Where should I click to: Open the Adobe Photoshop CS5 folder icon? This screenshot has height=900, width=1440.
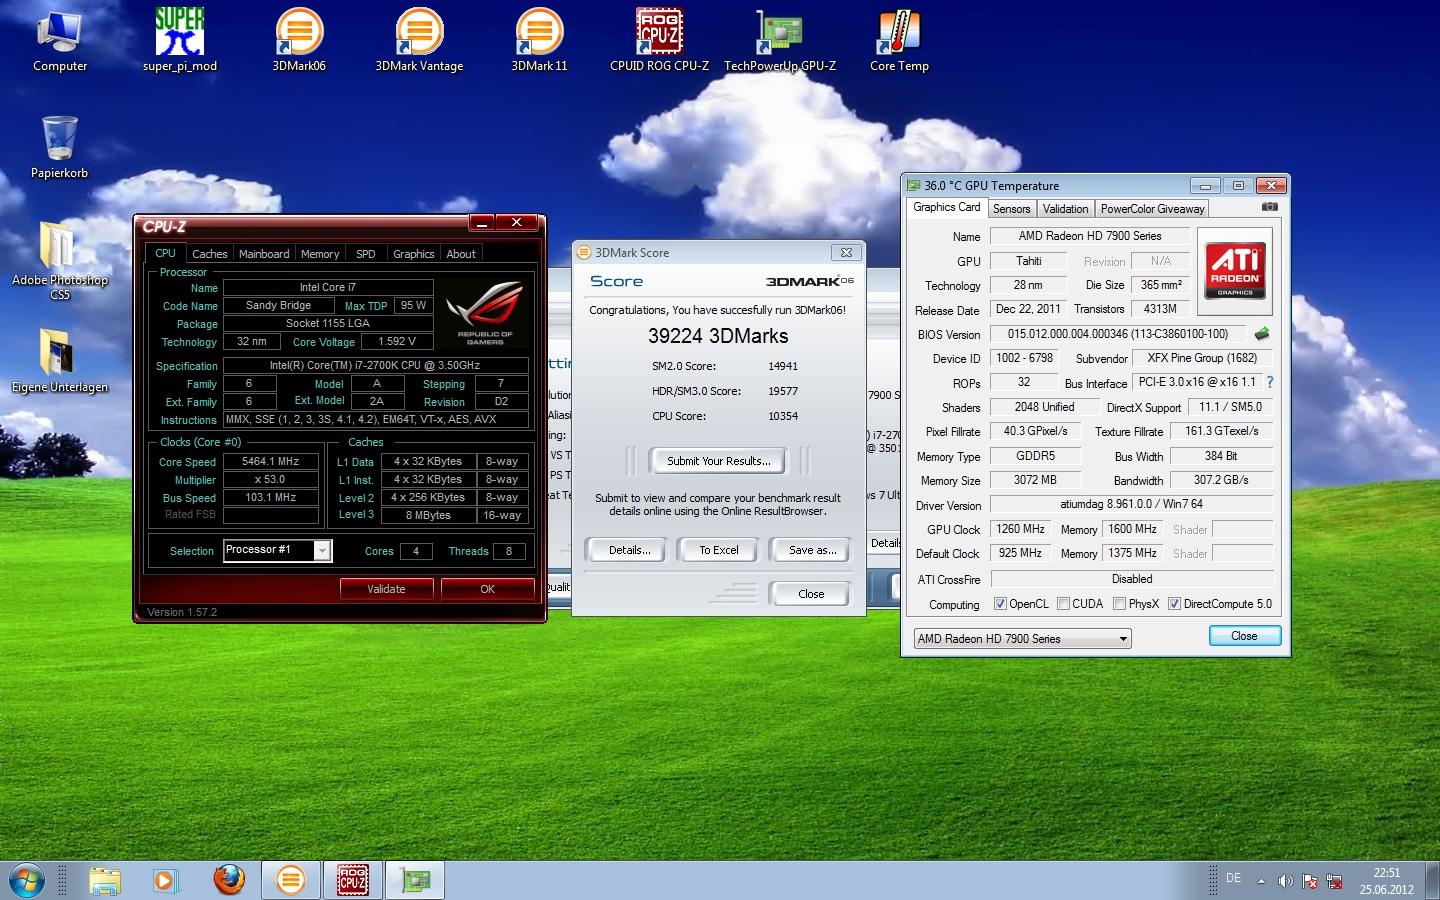pyautogui.click(x=60, y=260)
